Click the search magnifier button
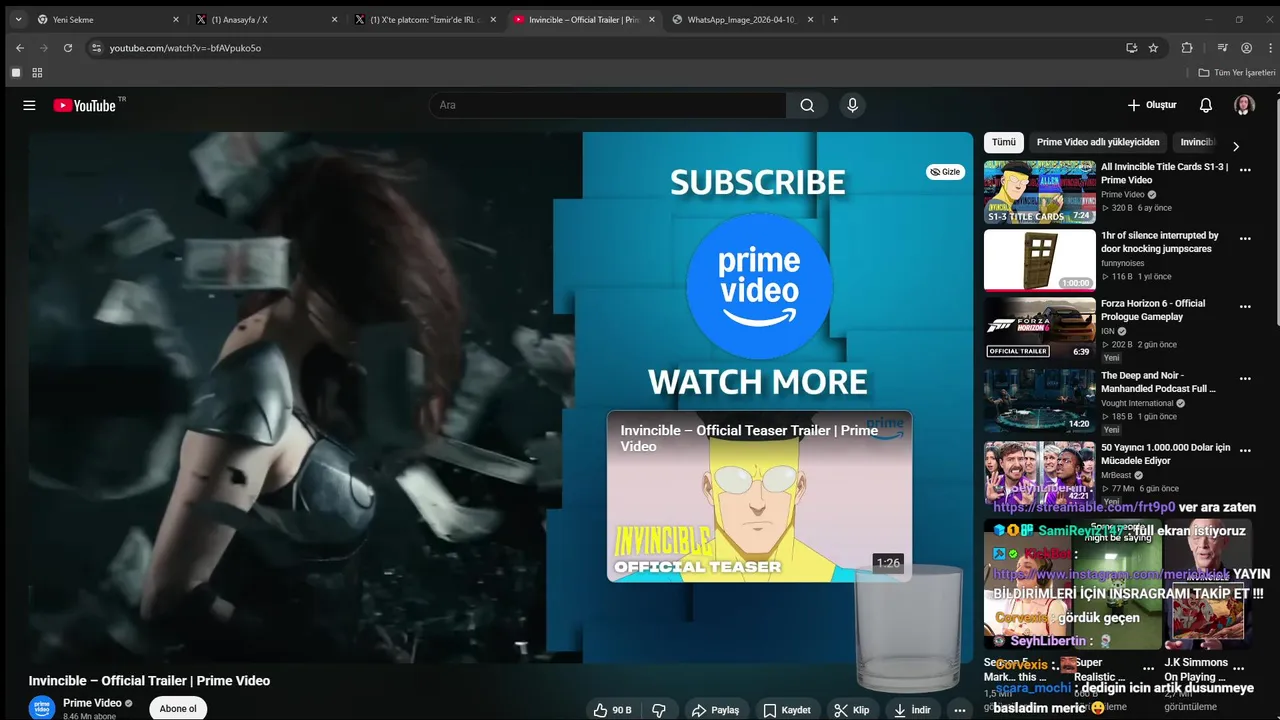Screen dimensions: 1280x720 [807, 105]
